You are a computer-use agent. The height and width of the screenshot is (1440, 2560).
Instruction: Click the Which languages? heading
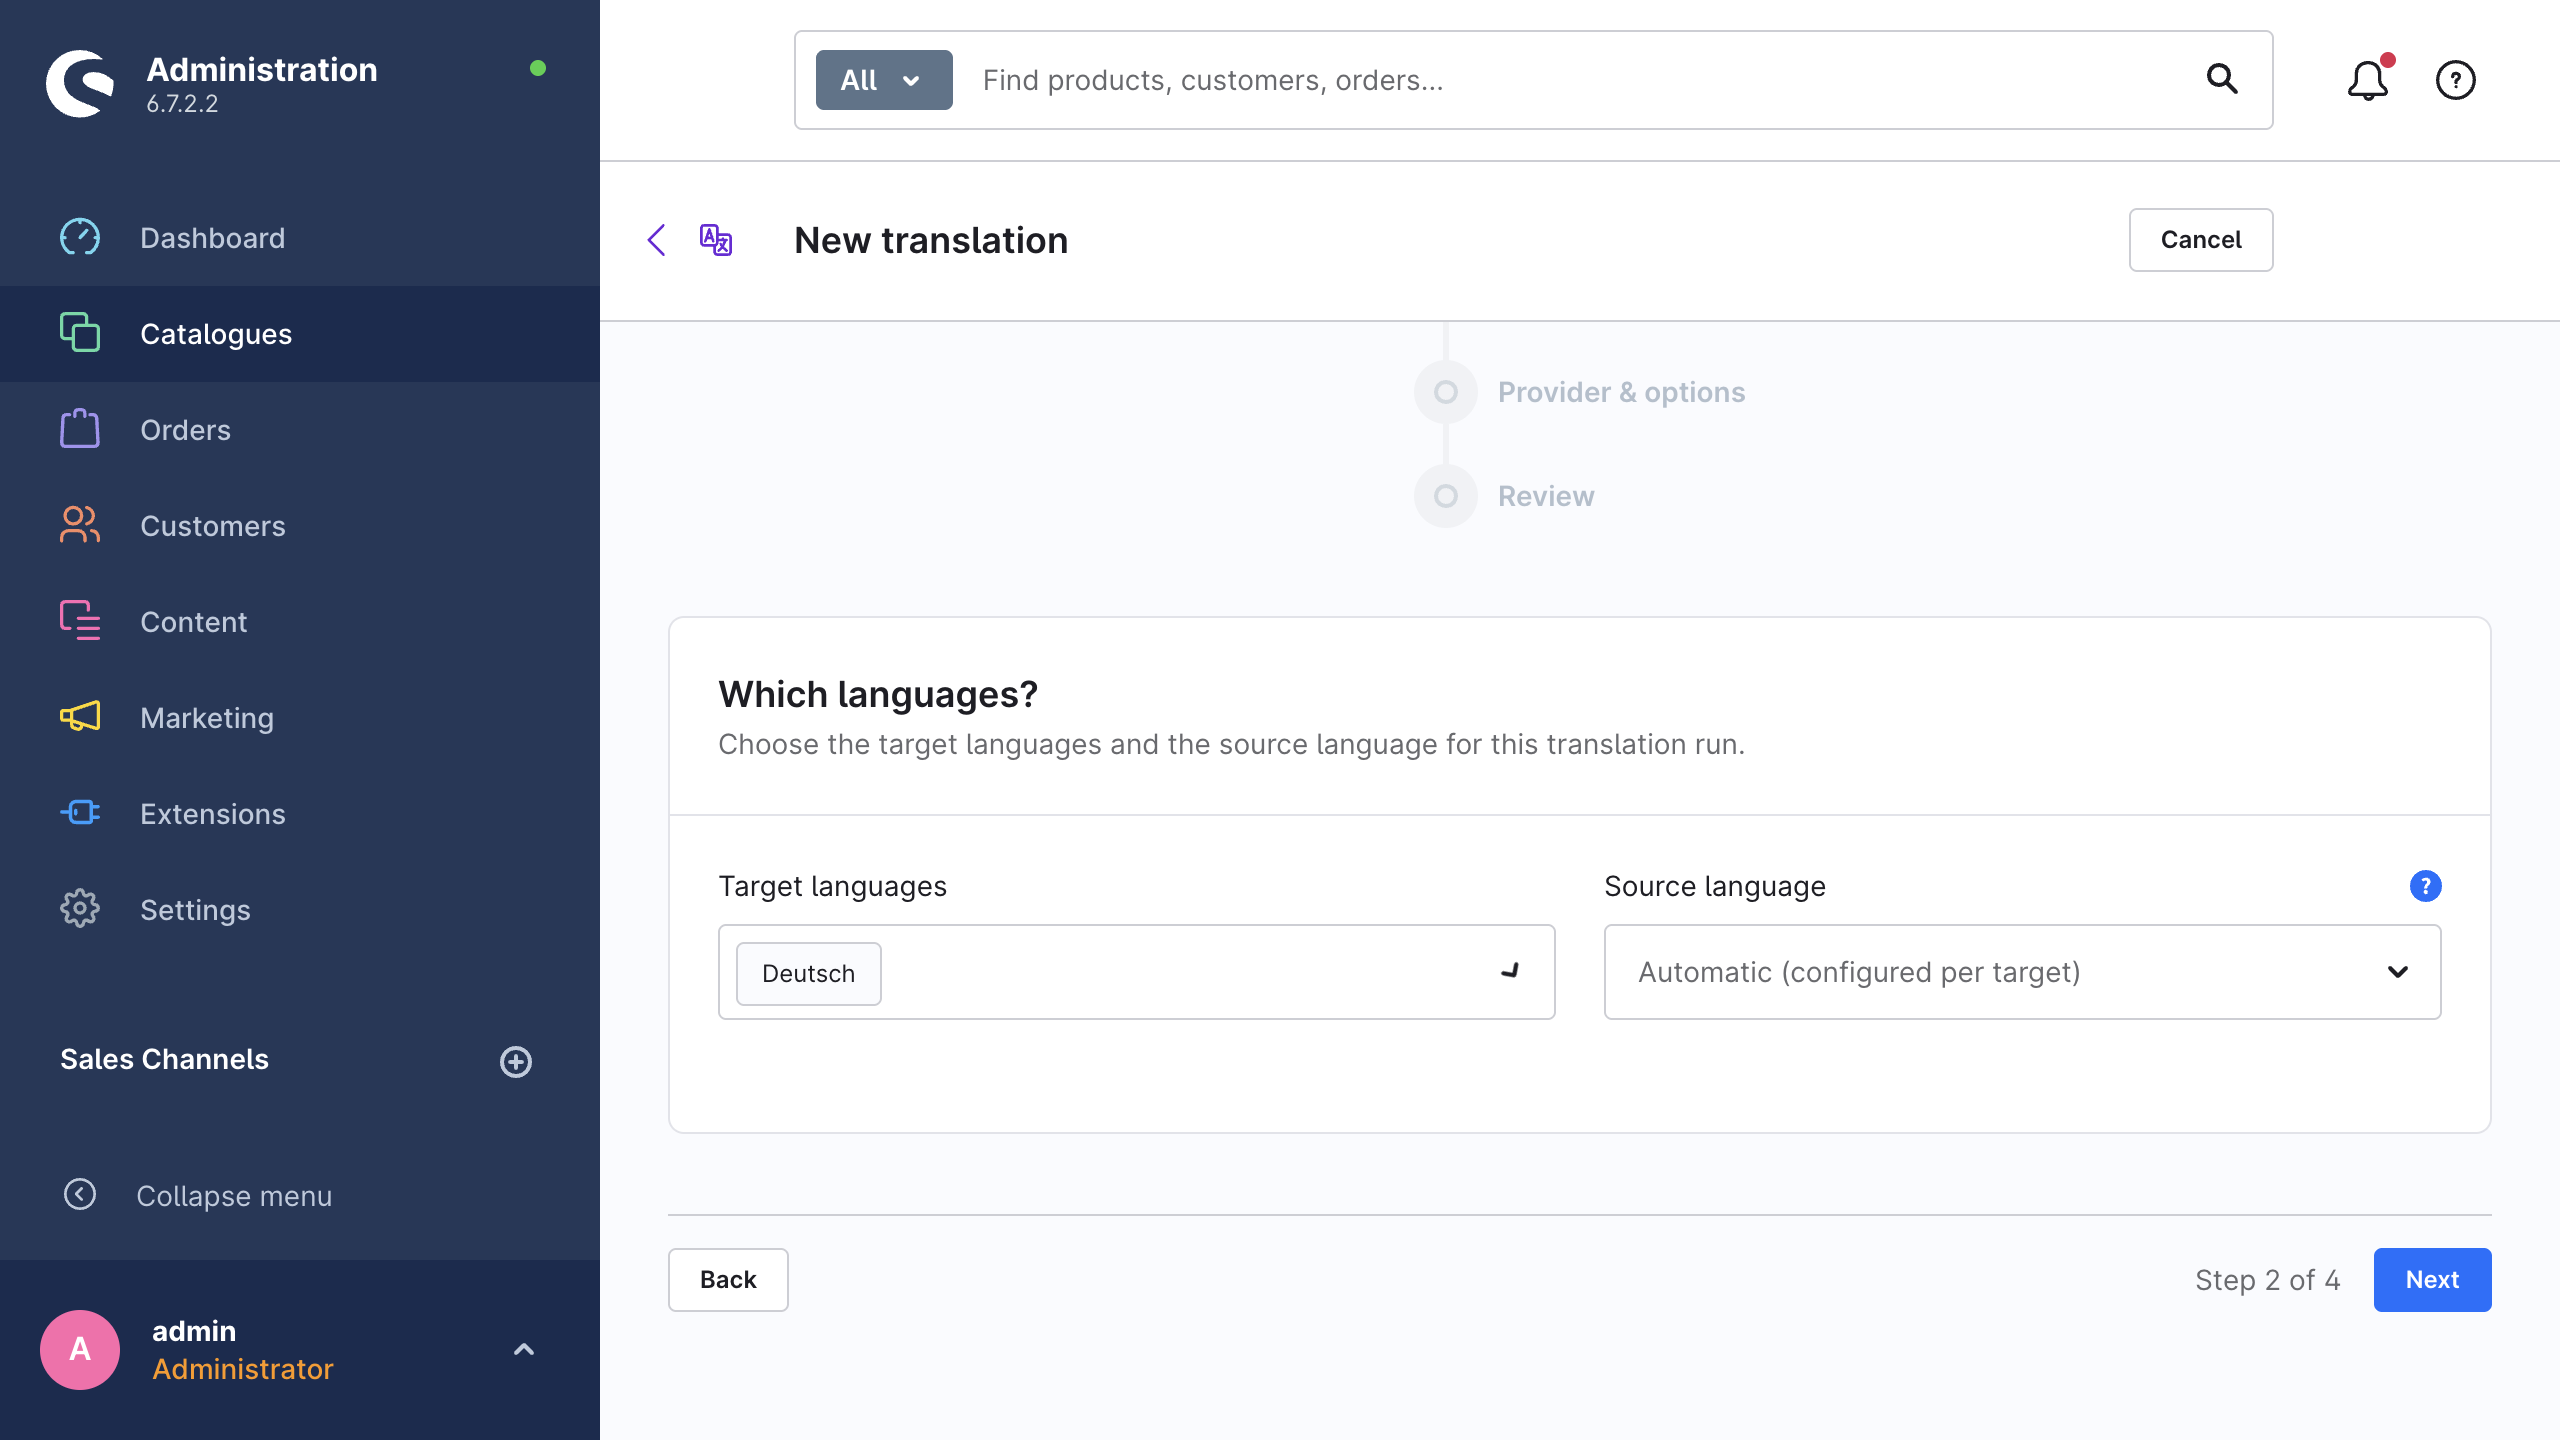pyautogui.click(x=878, y=694)
